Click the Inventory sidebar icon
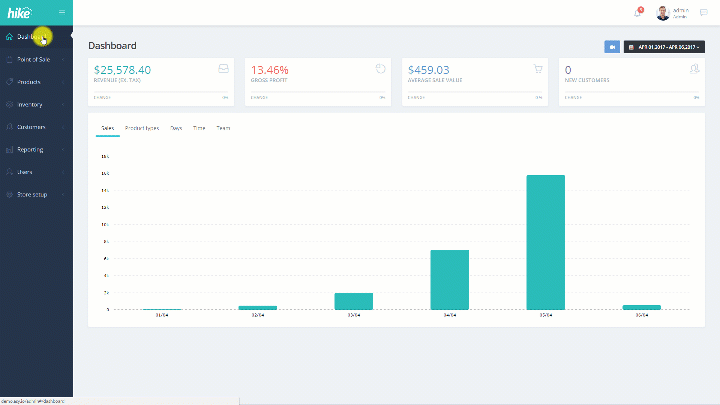 point(9,104)
